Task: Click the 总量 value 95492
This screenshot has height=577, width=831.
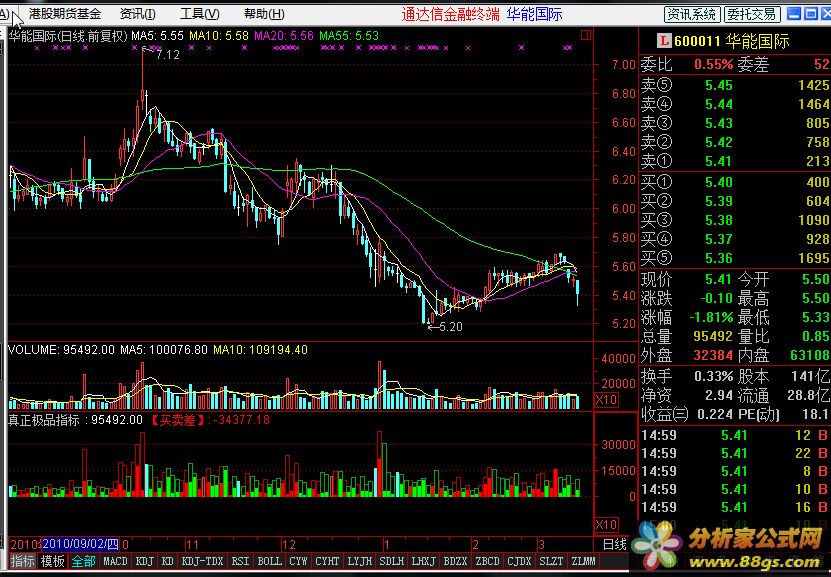Action: pos(713,336)
